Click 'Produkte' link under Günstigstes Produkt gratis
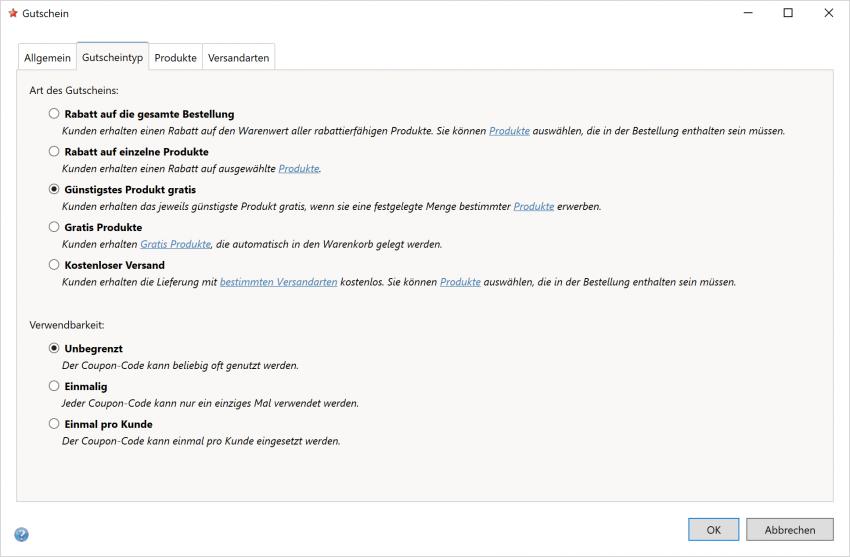This screenshot has height=557, width=850. (x=534, y=206)
